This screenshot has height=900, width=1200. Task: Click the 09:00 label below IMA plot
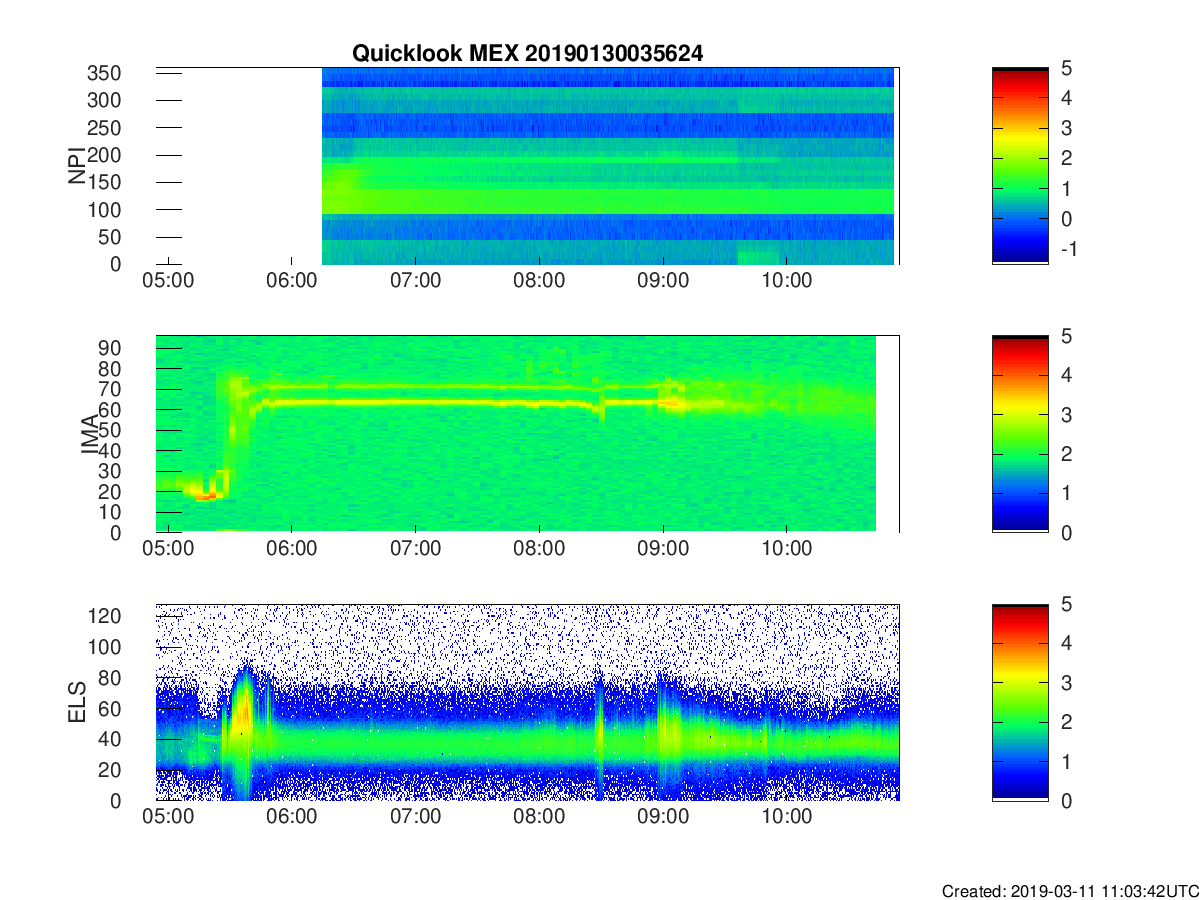[664, 550]
